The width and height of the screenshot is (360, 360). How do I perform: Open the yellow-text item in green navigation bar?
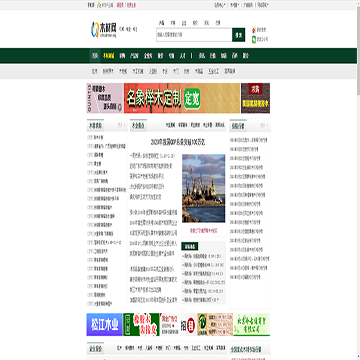(109, 56)
